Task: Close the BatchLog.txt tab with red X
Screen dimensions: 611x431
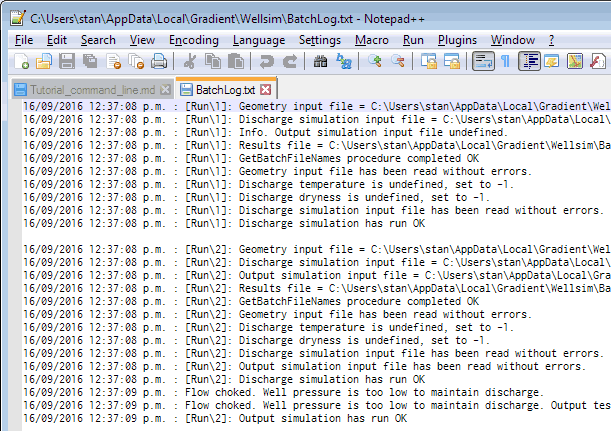Action: coord(266,90)
